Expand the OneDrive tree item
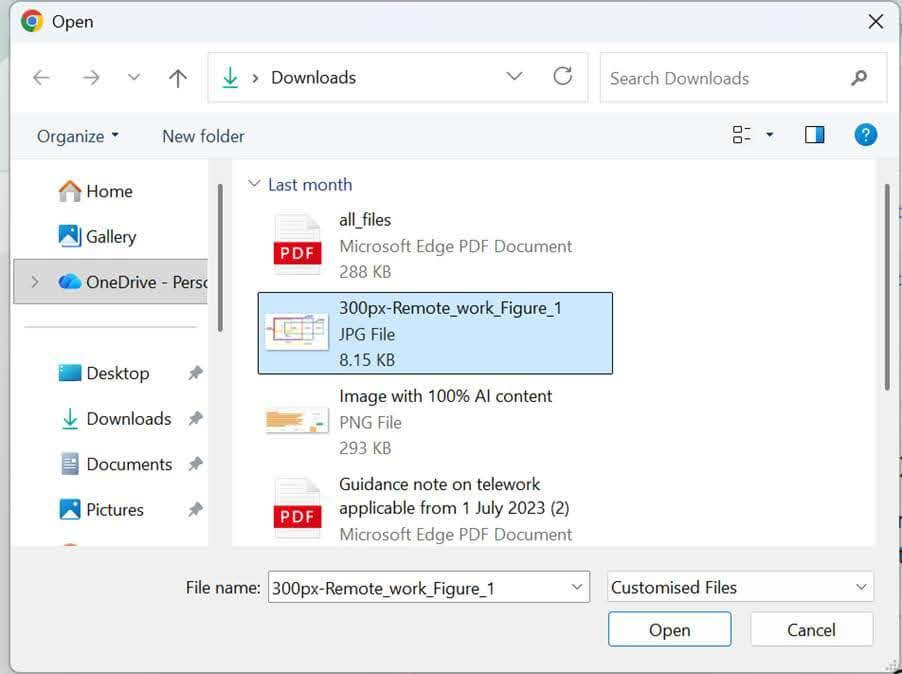The height and width of the screenshot is (674, 902). pyautogui.click(x=35, y=282)
